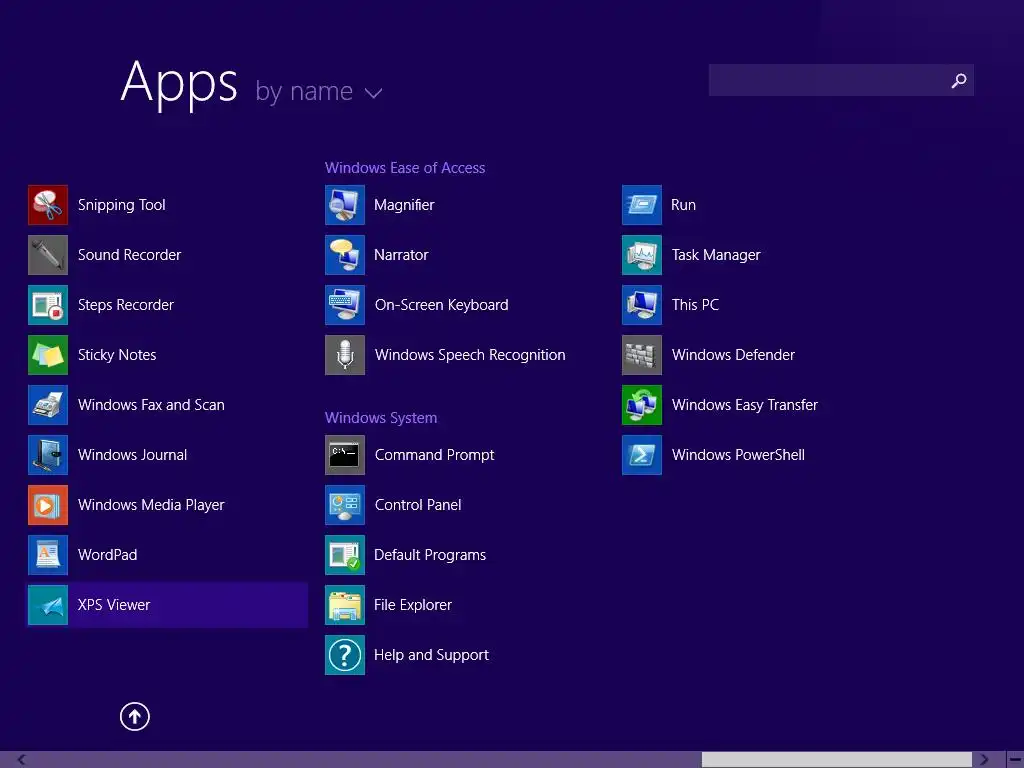The image size is (1024, 768).
Task: Click the 'Windows Media Player' label
Action: [151, 505]
